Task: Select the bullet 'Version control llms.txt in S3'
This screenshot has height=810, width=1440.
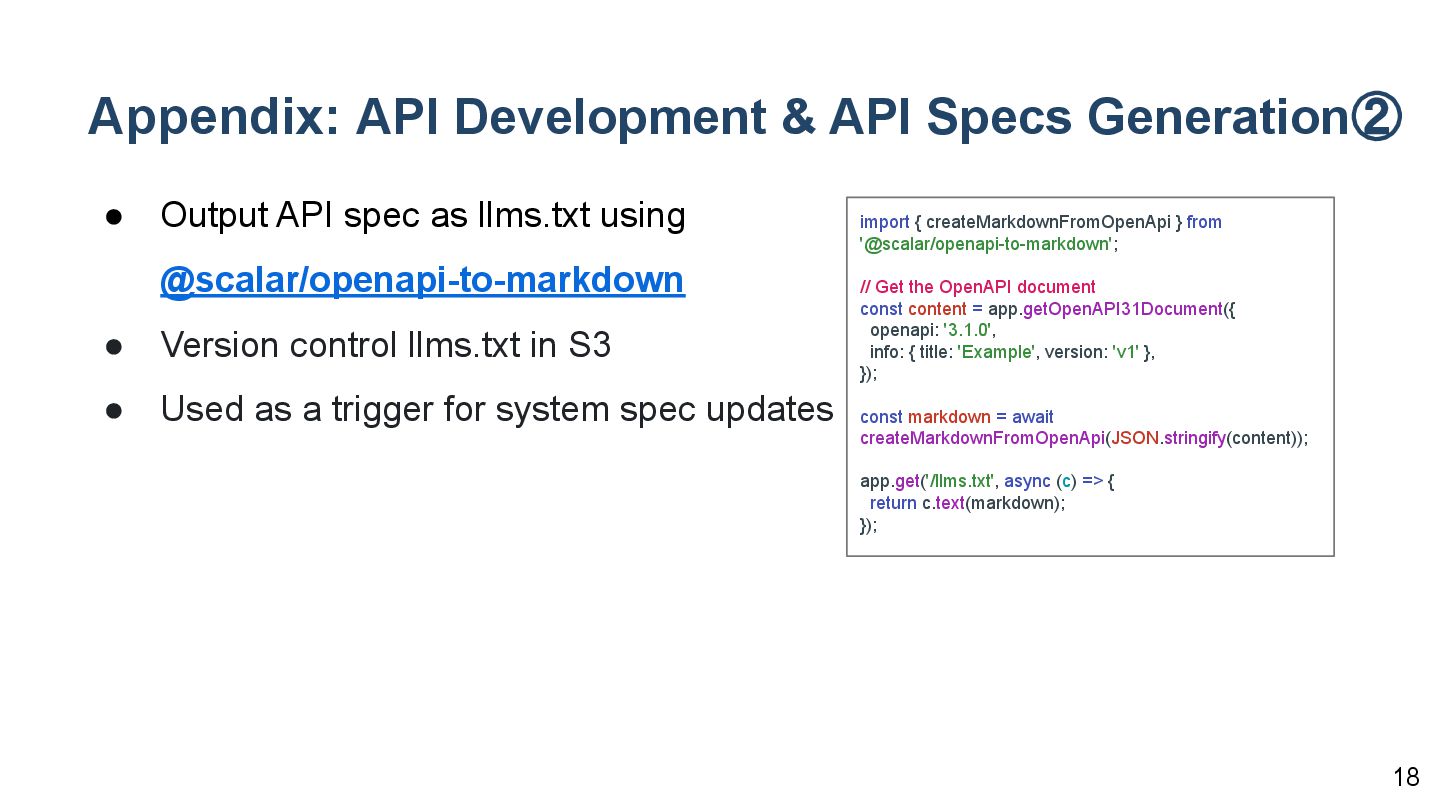Action: [x=385, y=345]
